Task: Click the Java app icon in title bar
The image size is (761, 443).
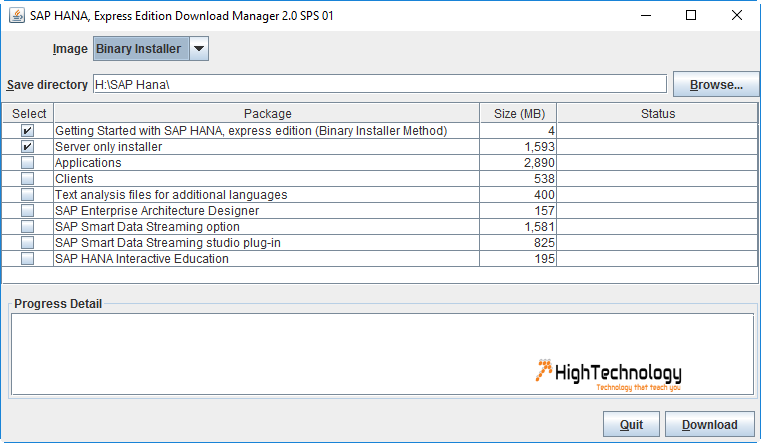Action: click(x=17, y=16)
